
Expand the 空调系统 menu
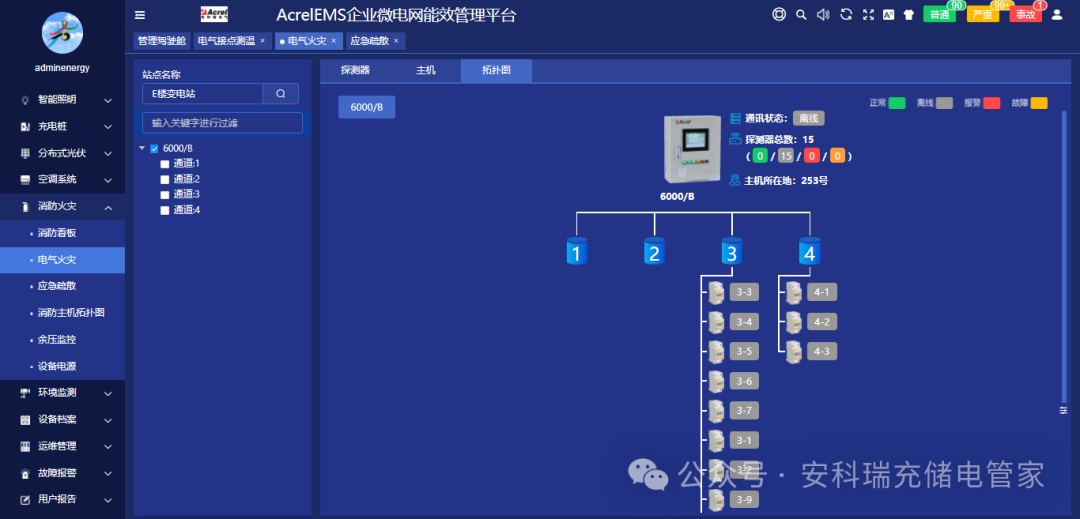click(63, 180)
